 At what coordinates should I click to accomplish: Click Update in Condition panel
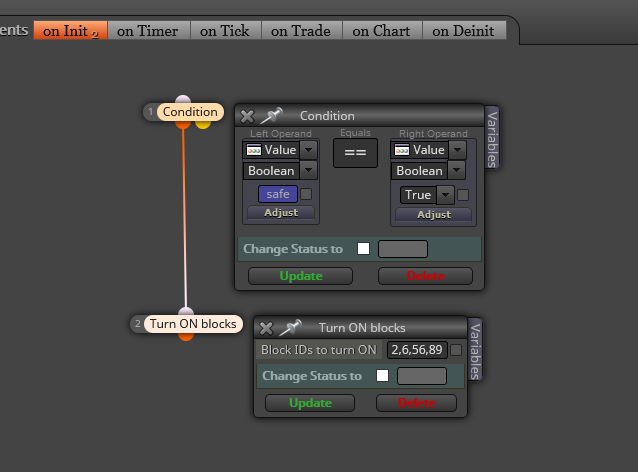click(301, 276)
